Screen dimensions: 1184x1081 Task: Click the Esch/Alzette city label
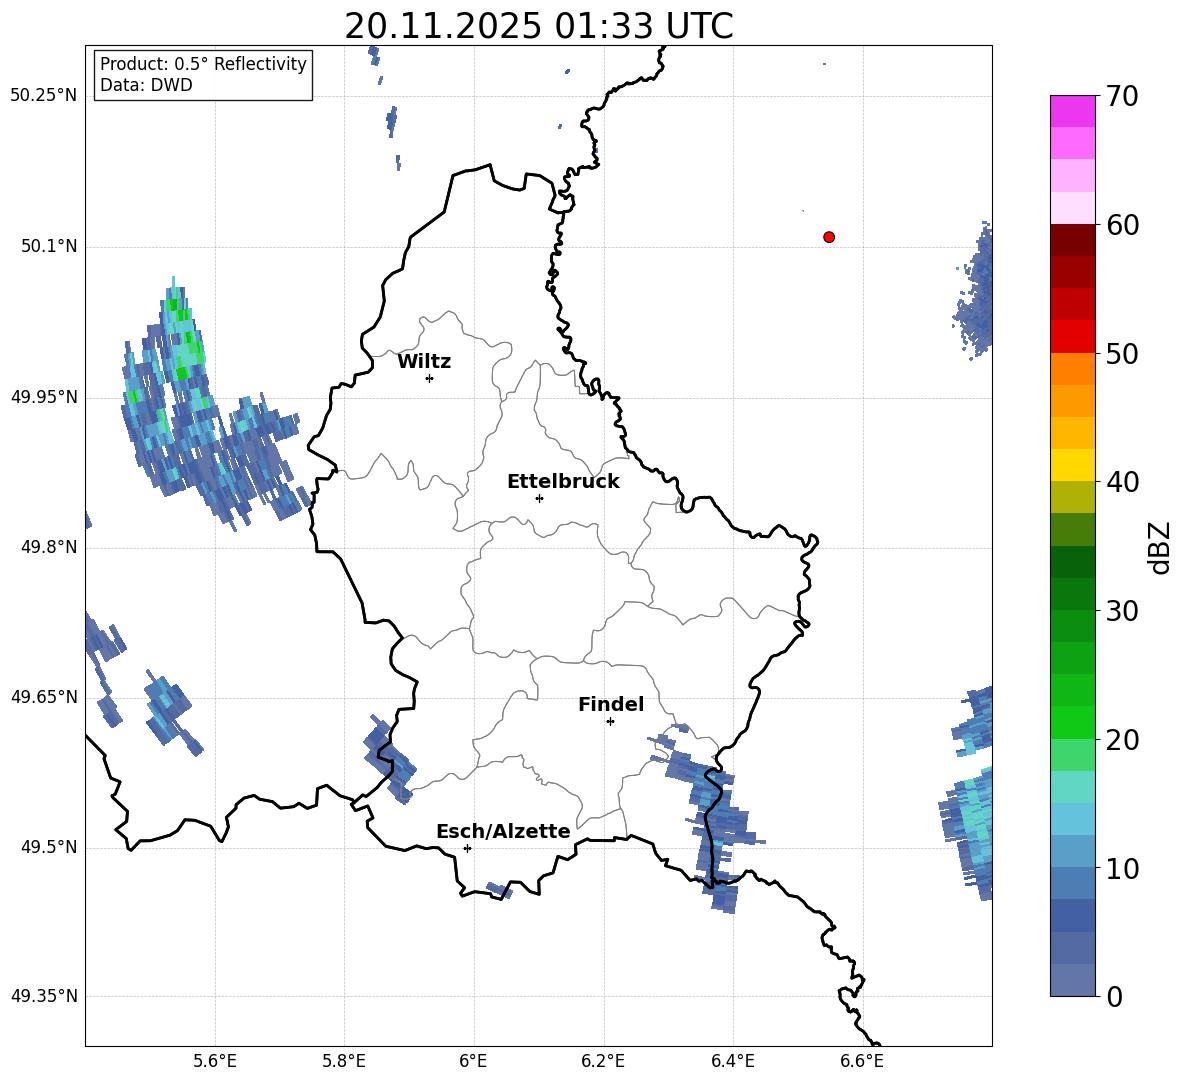click(x=503, y=831)
